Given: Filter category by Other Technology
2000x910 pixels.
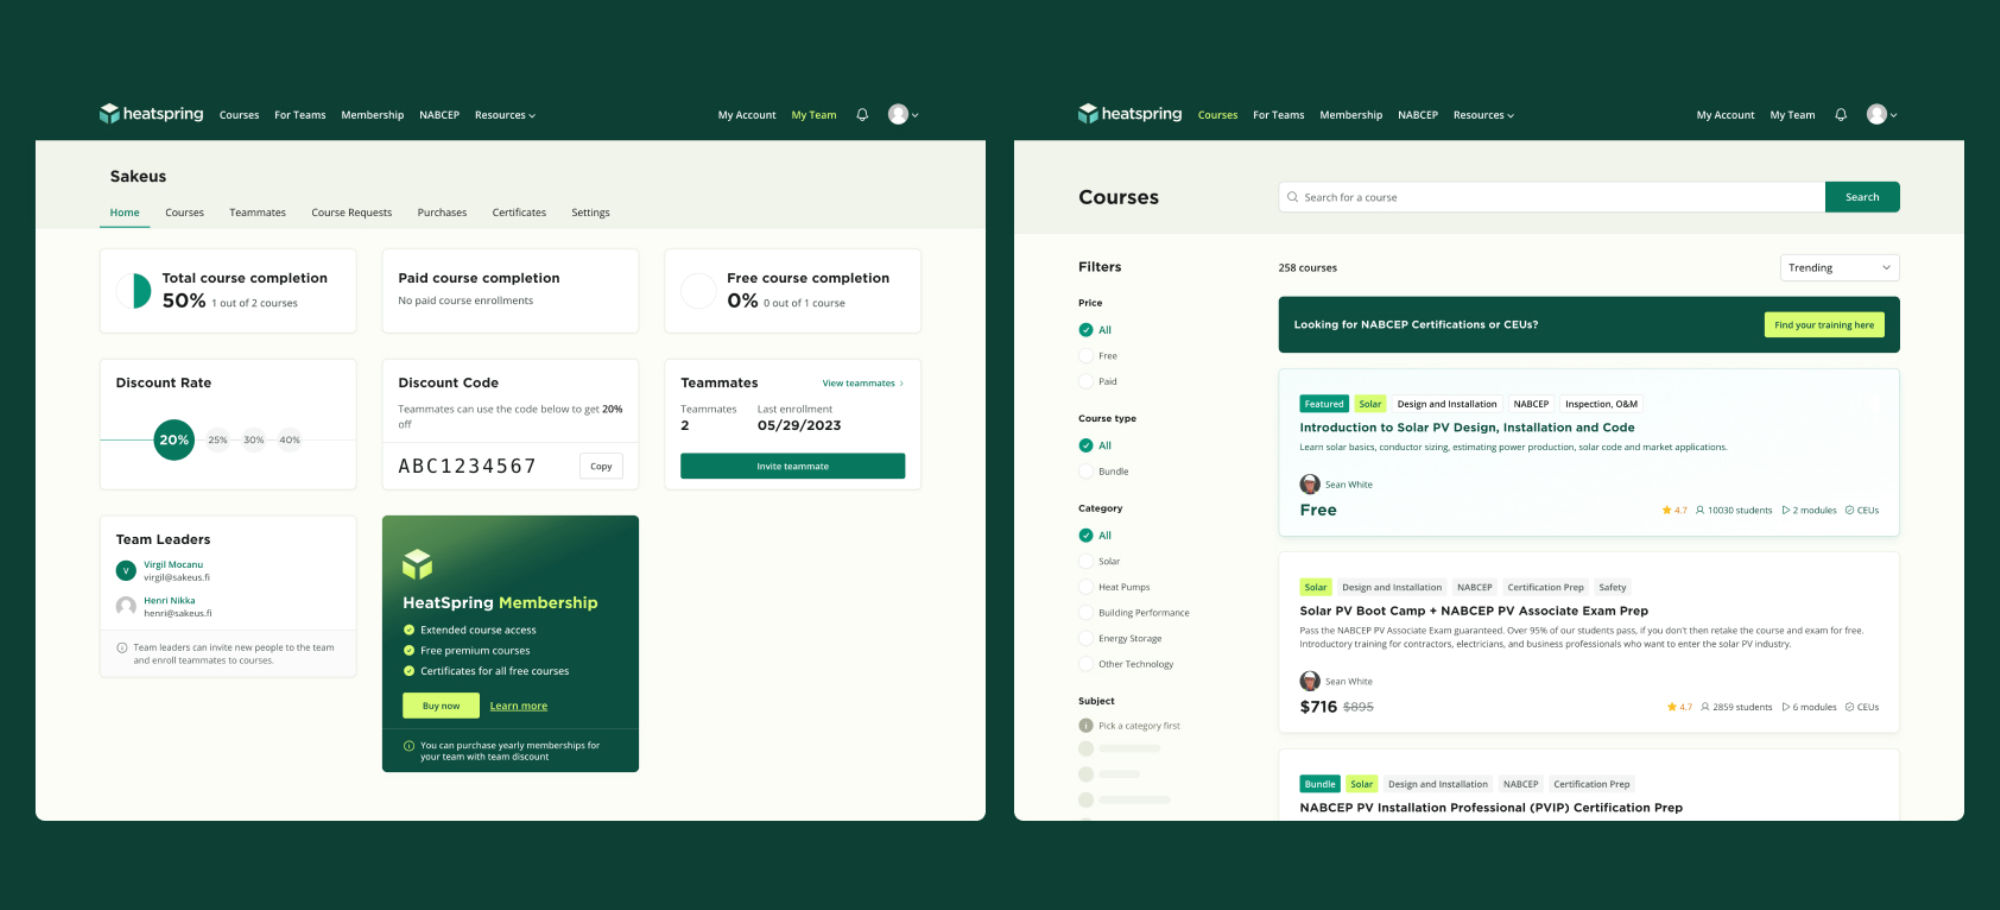Looking at the screenshot, I should 1086,664.
